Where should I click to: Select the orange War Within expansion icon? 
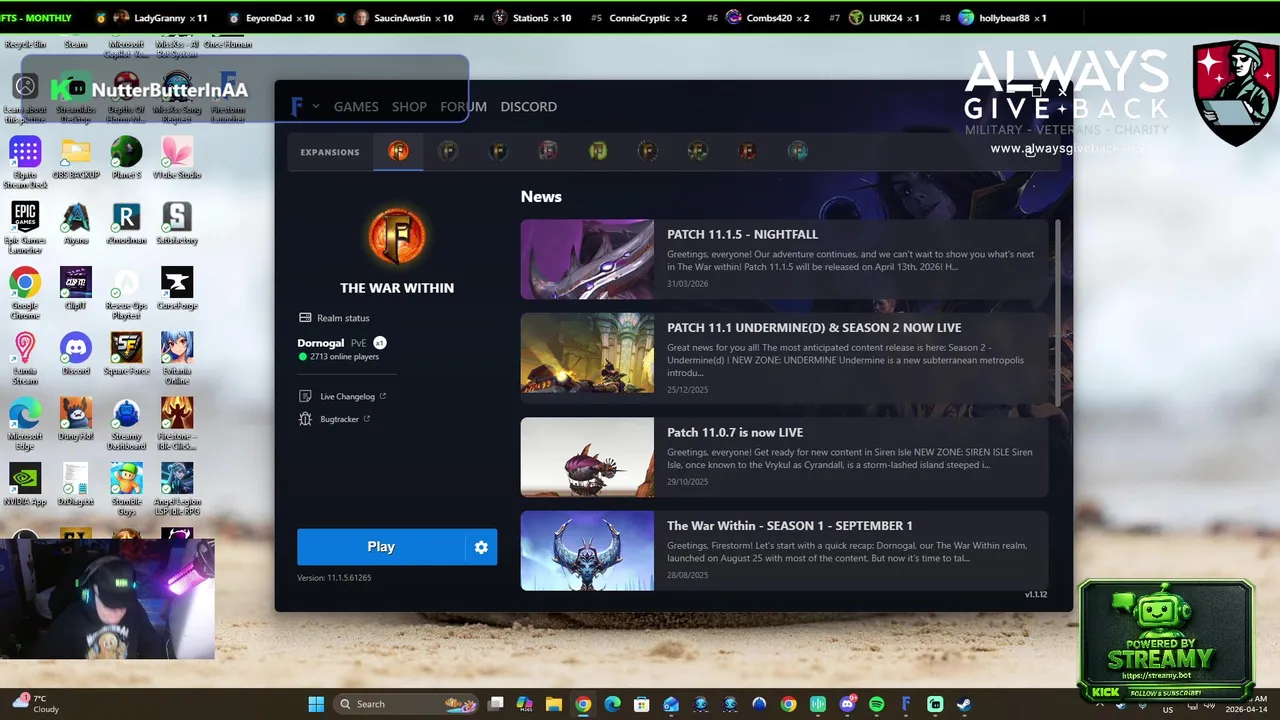(398, 151)
